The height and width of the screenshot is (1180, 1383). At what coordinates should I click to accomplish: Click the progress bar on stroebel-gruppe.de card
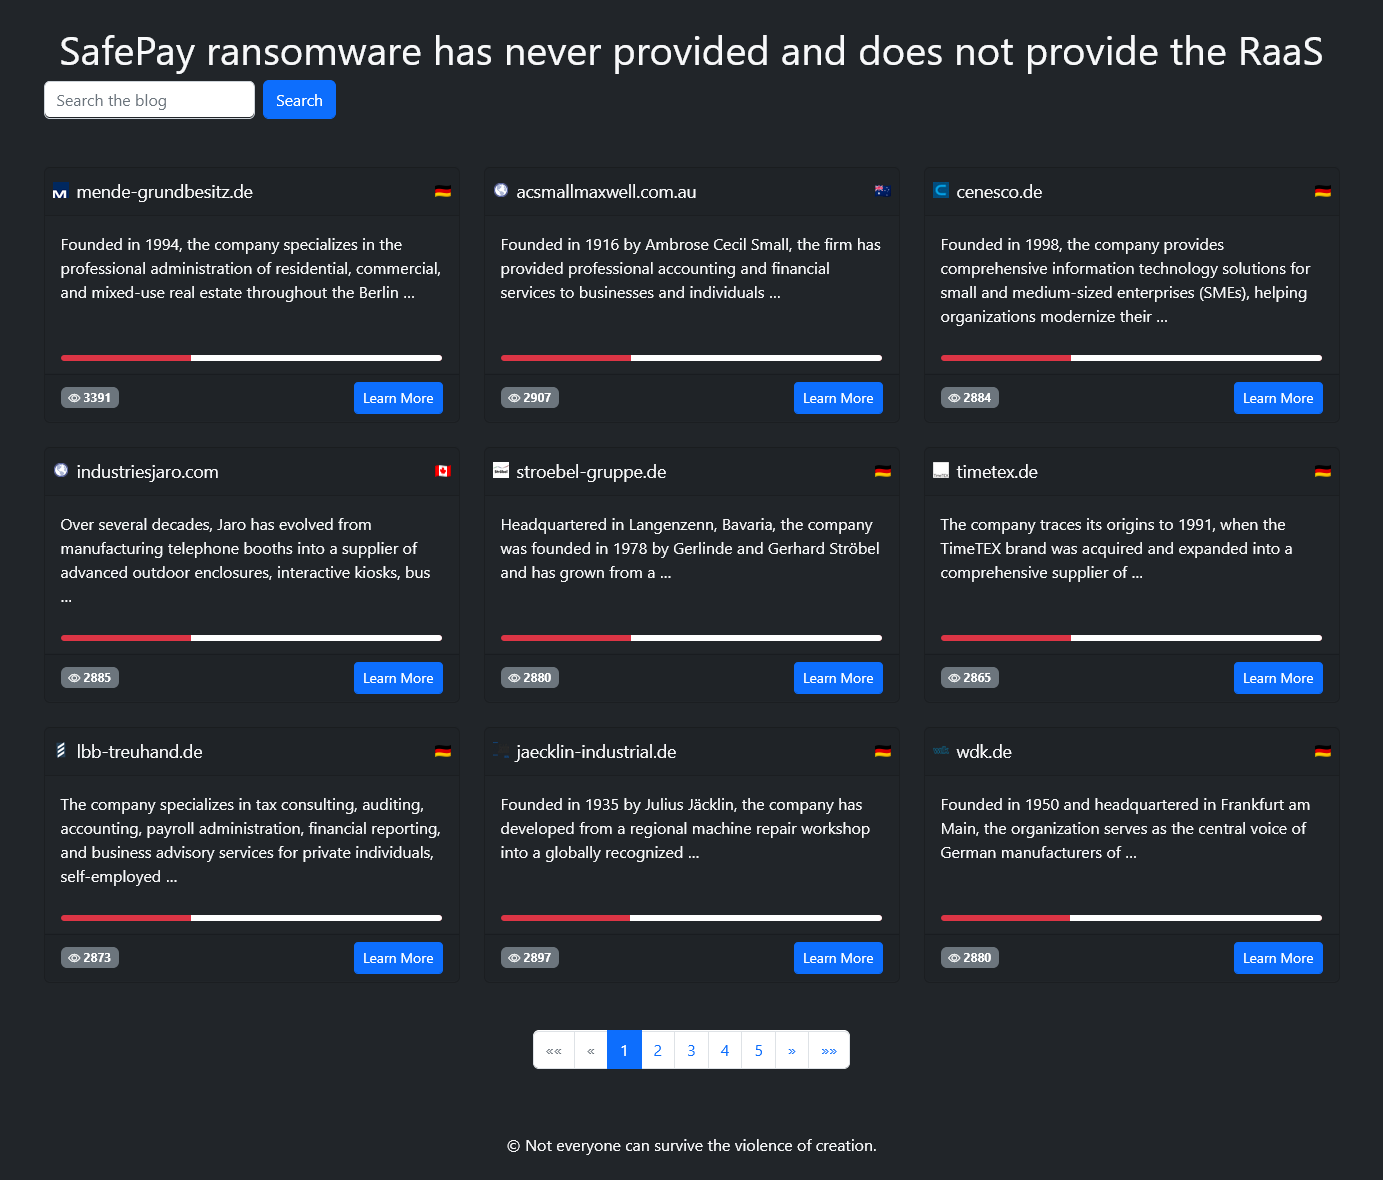[691, 638]
